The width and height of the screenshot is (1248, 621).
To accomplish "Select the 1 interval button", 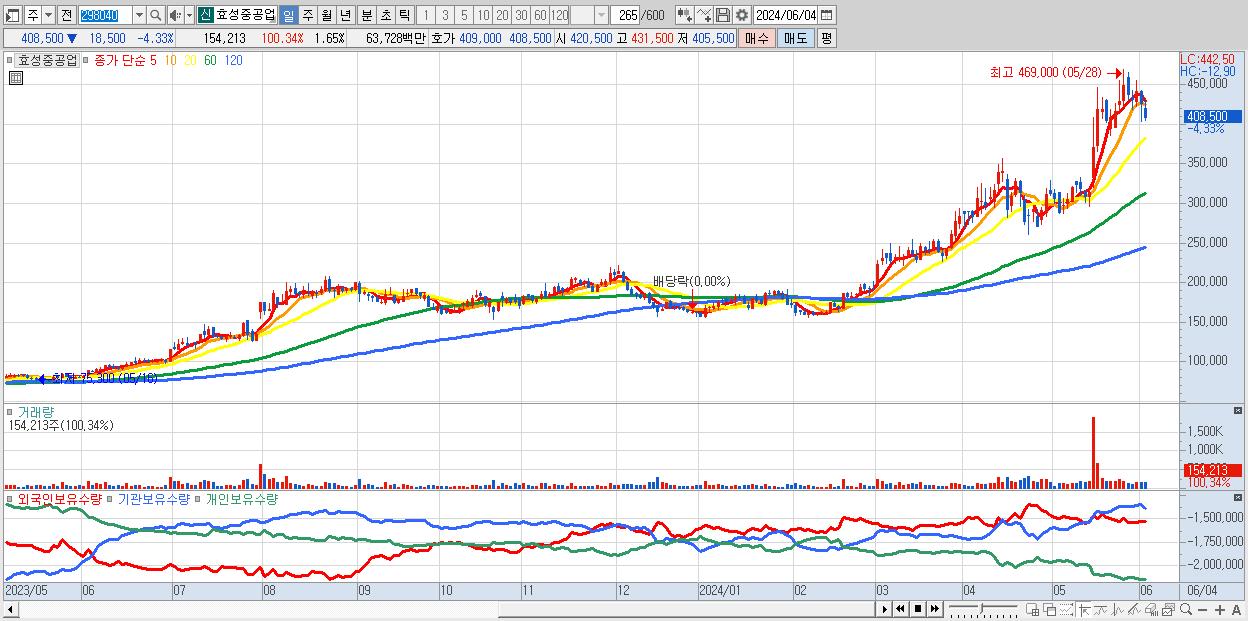I will (425, 15).
